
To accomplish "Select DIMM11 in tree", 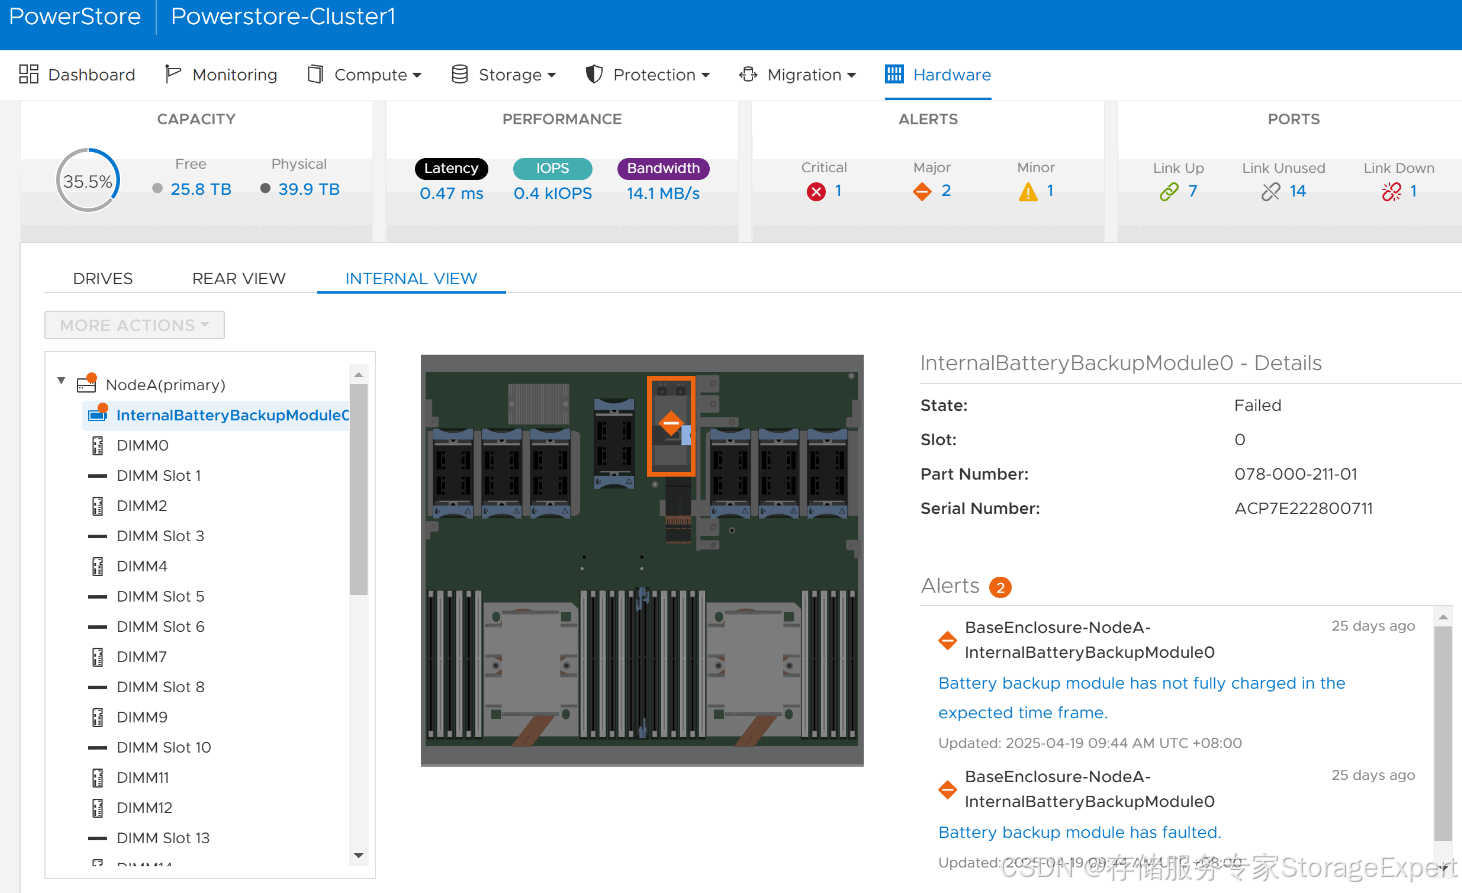I will pos(143,777).
